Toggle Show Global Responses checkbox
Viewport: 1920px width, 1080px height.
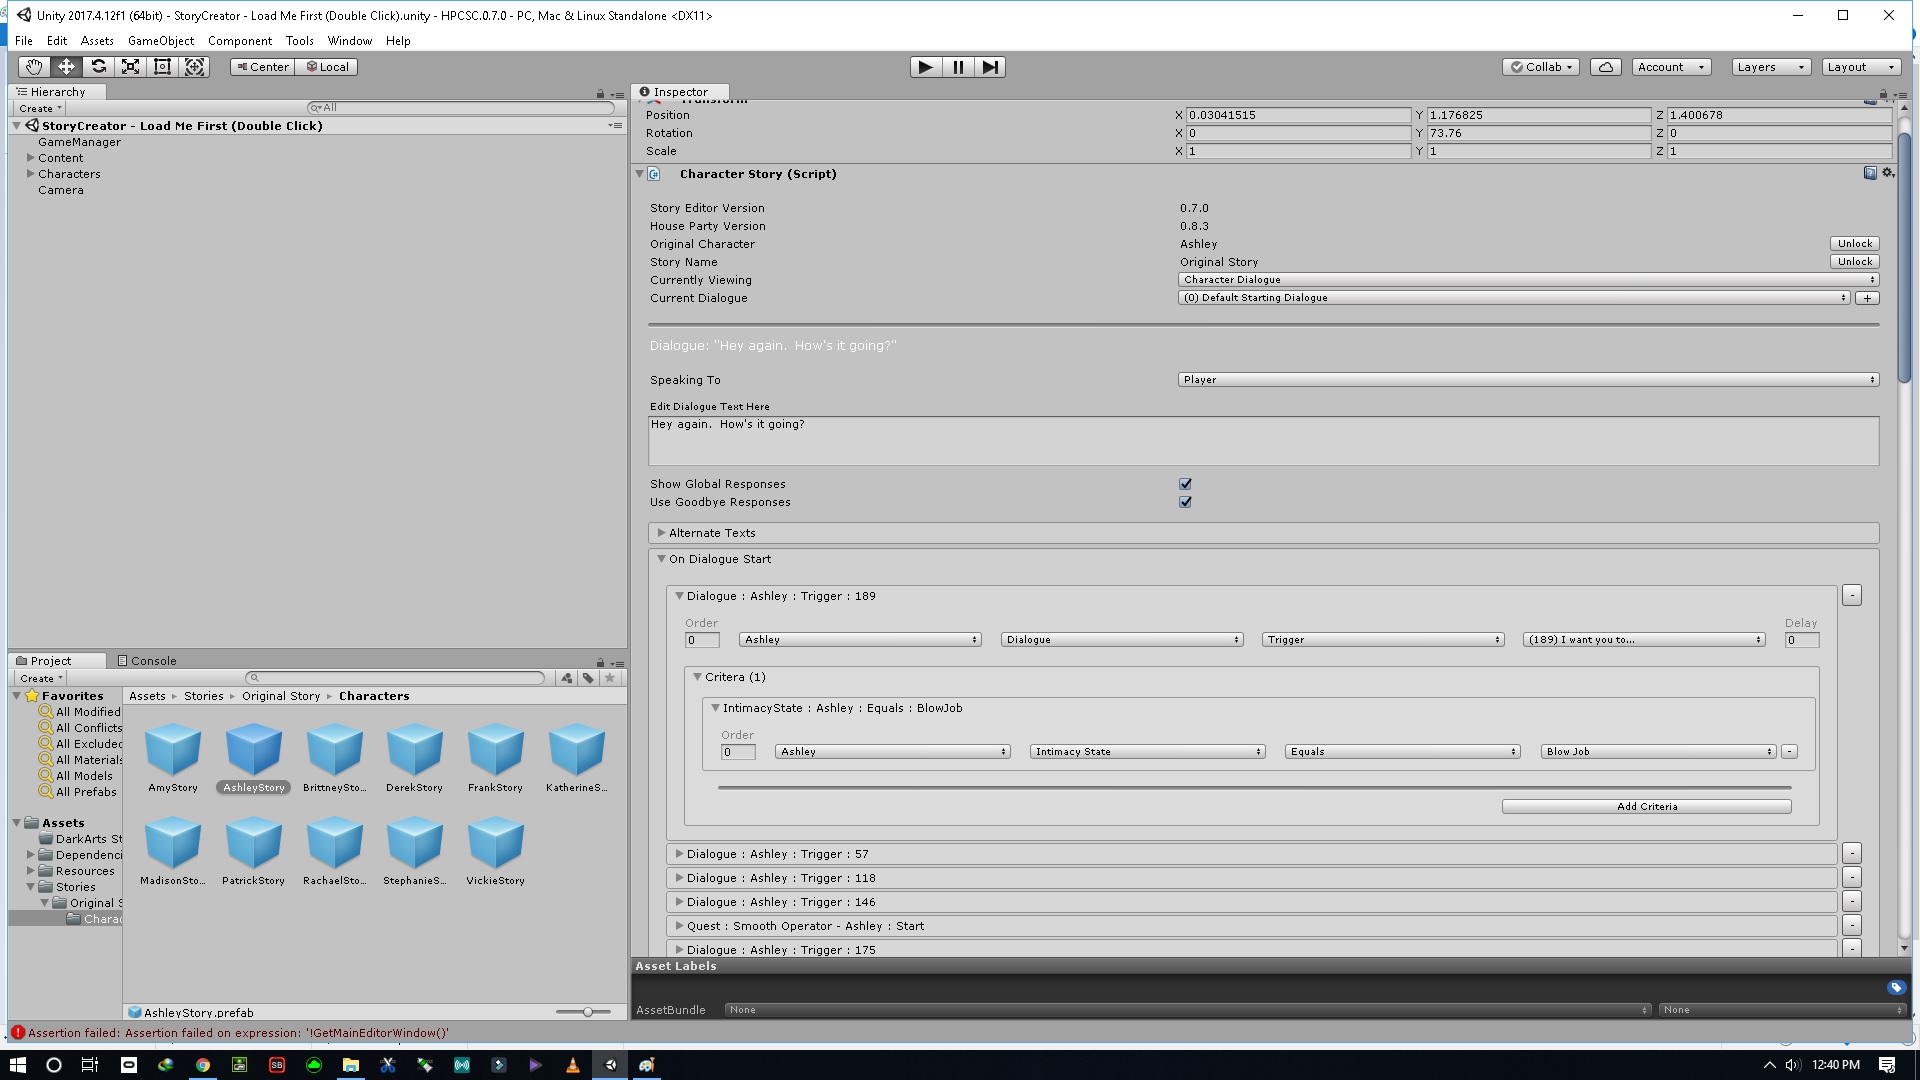pyautogui.click(x=1185, y=484)
